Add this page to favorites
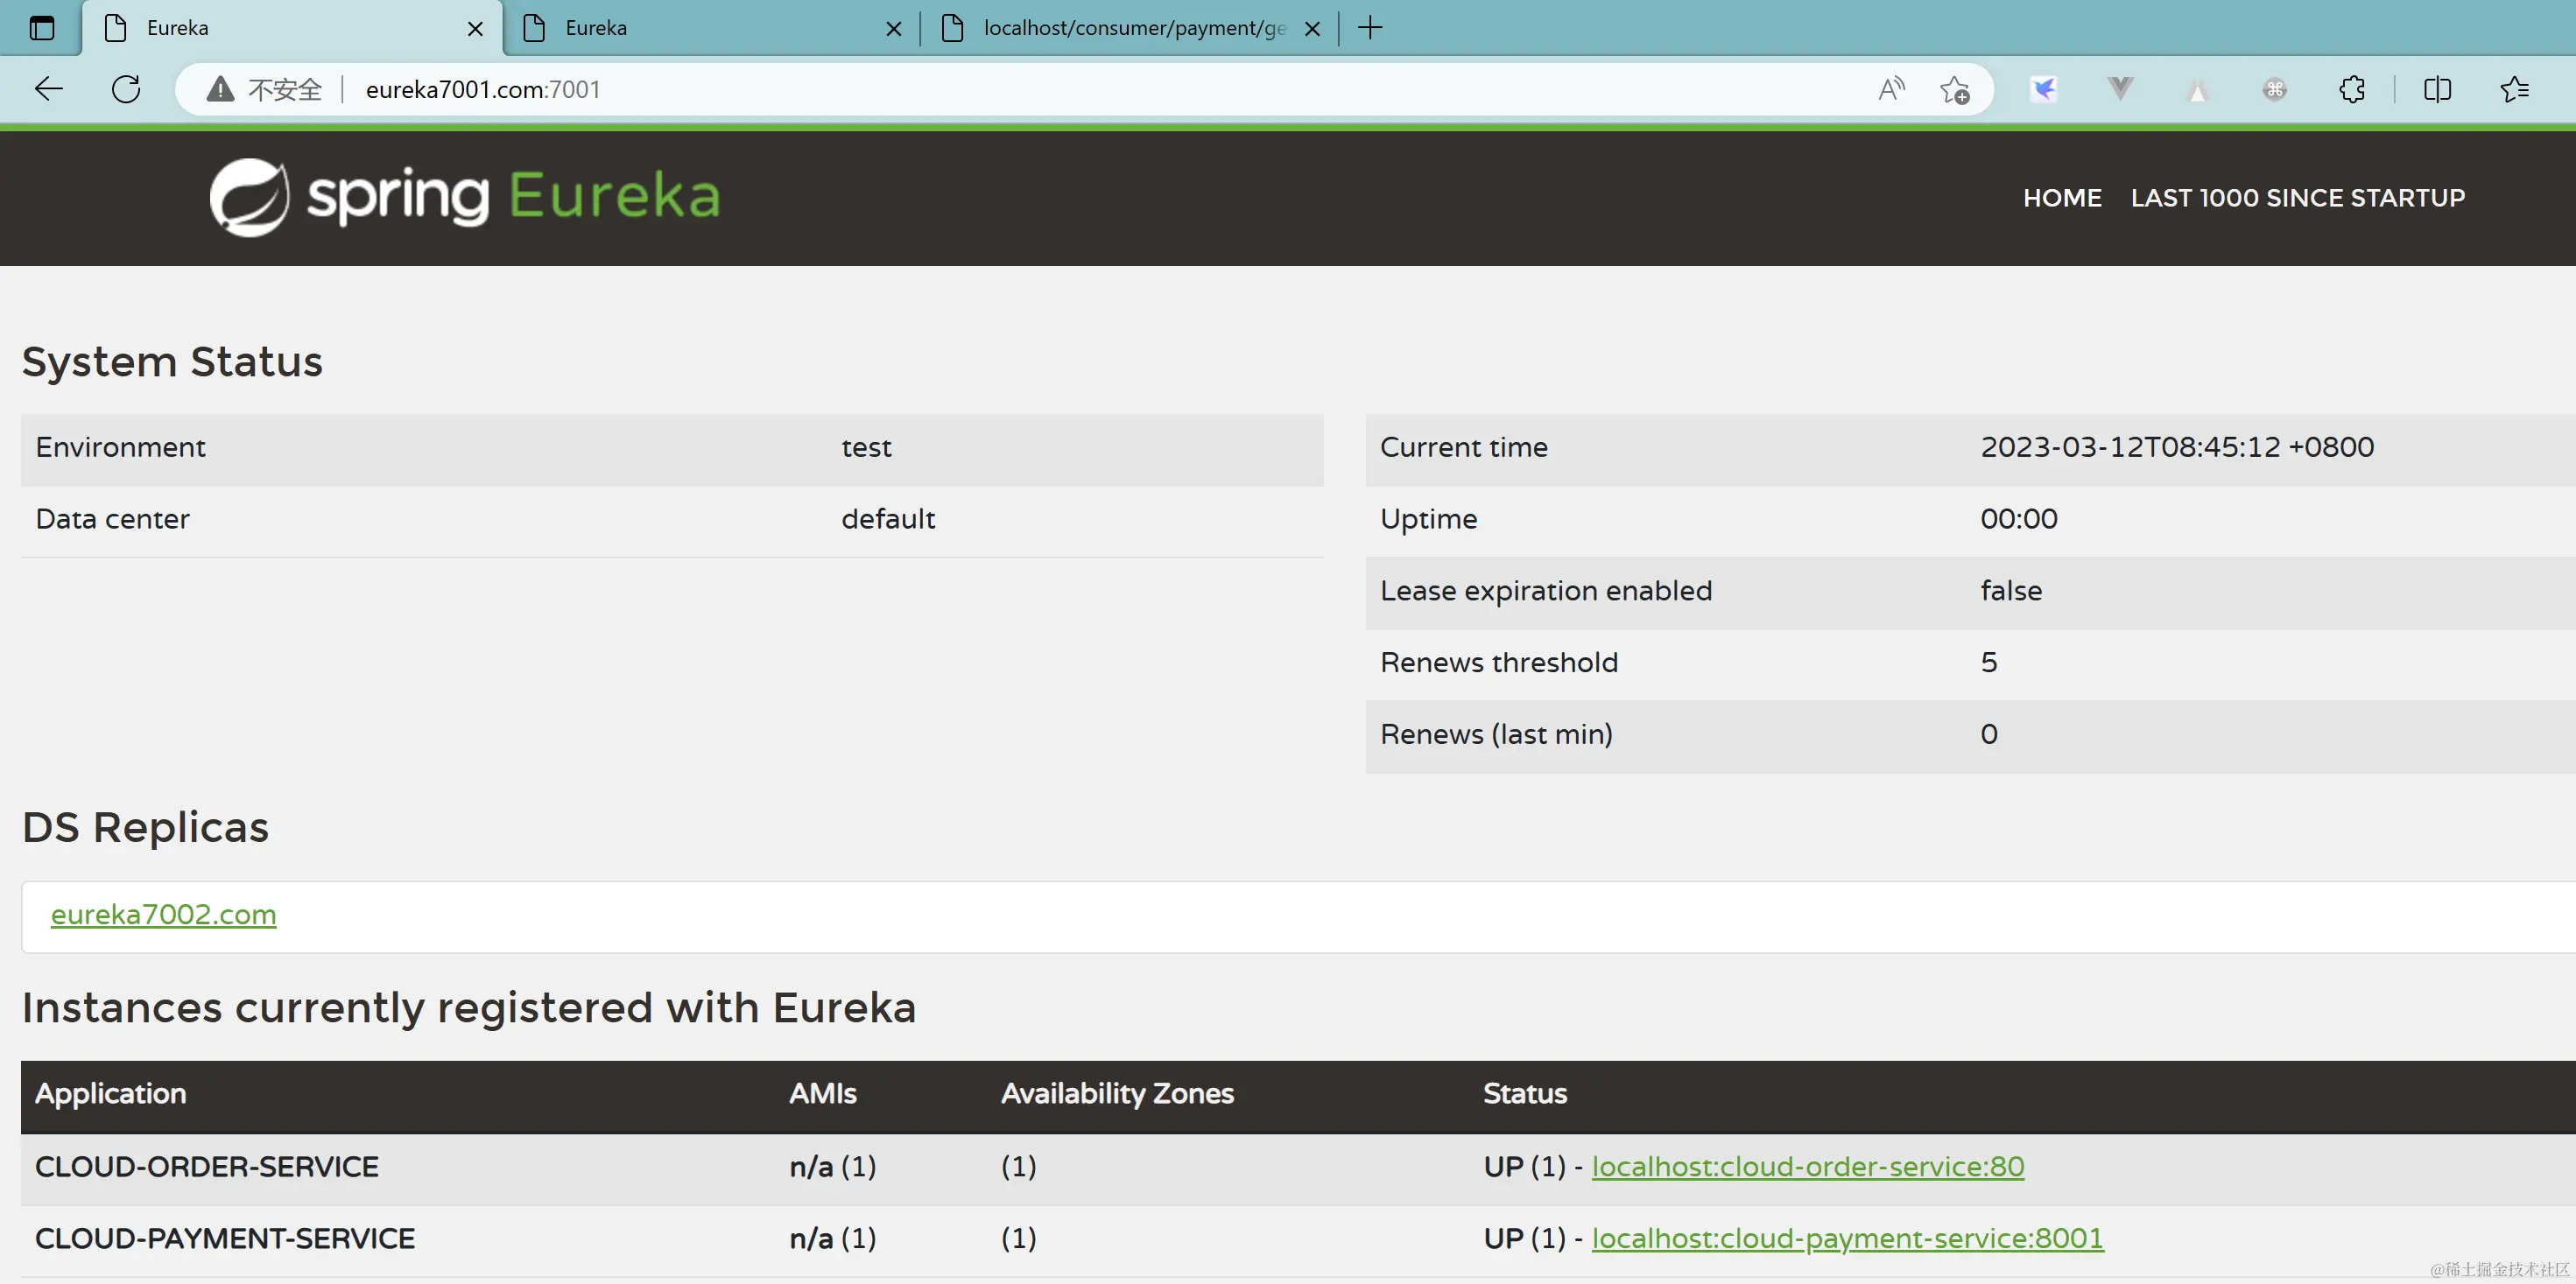 [x=1954, y=89]
